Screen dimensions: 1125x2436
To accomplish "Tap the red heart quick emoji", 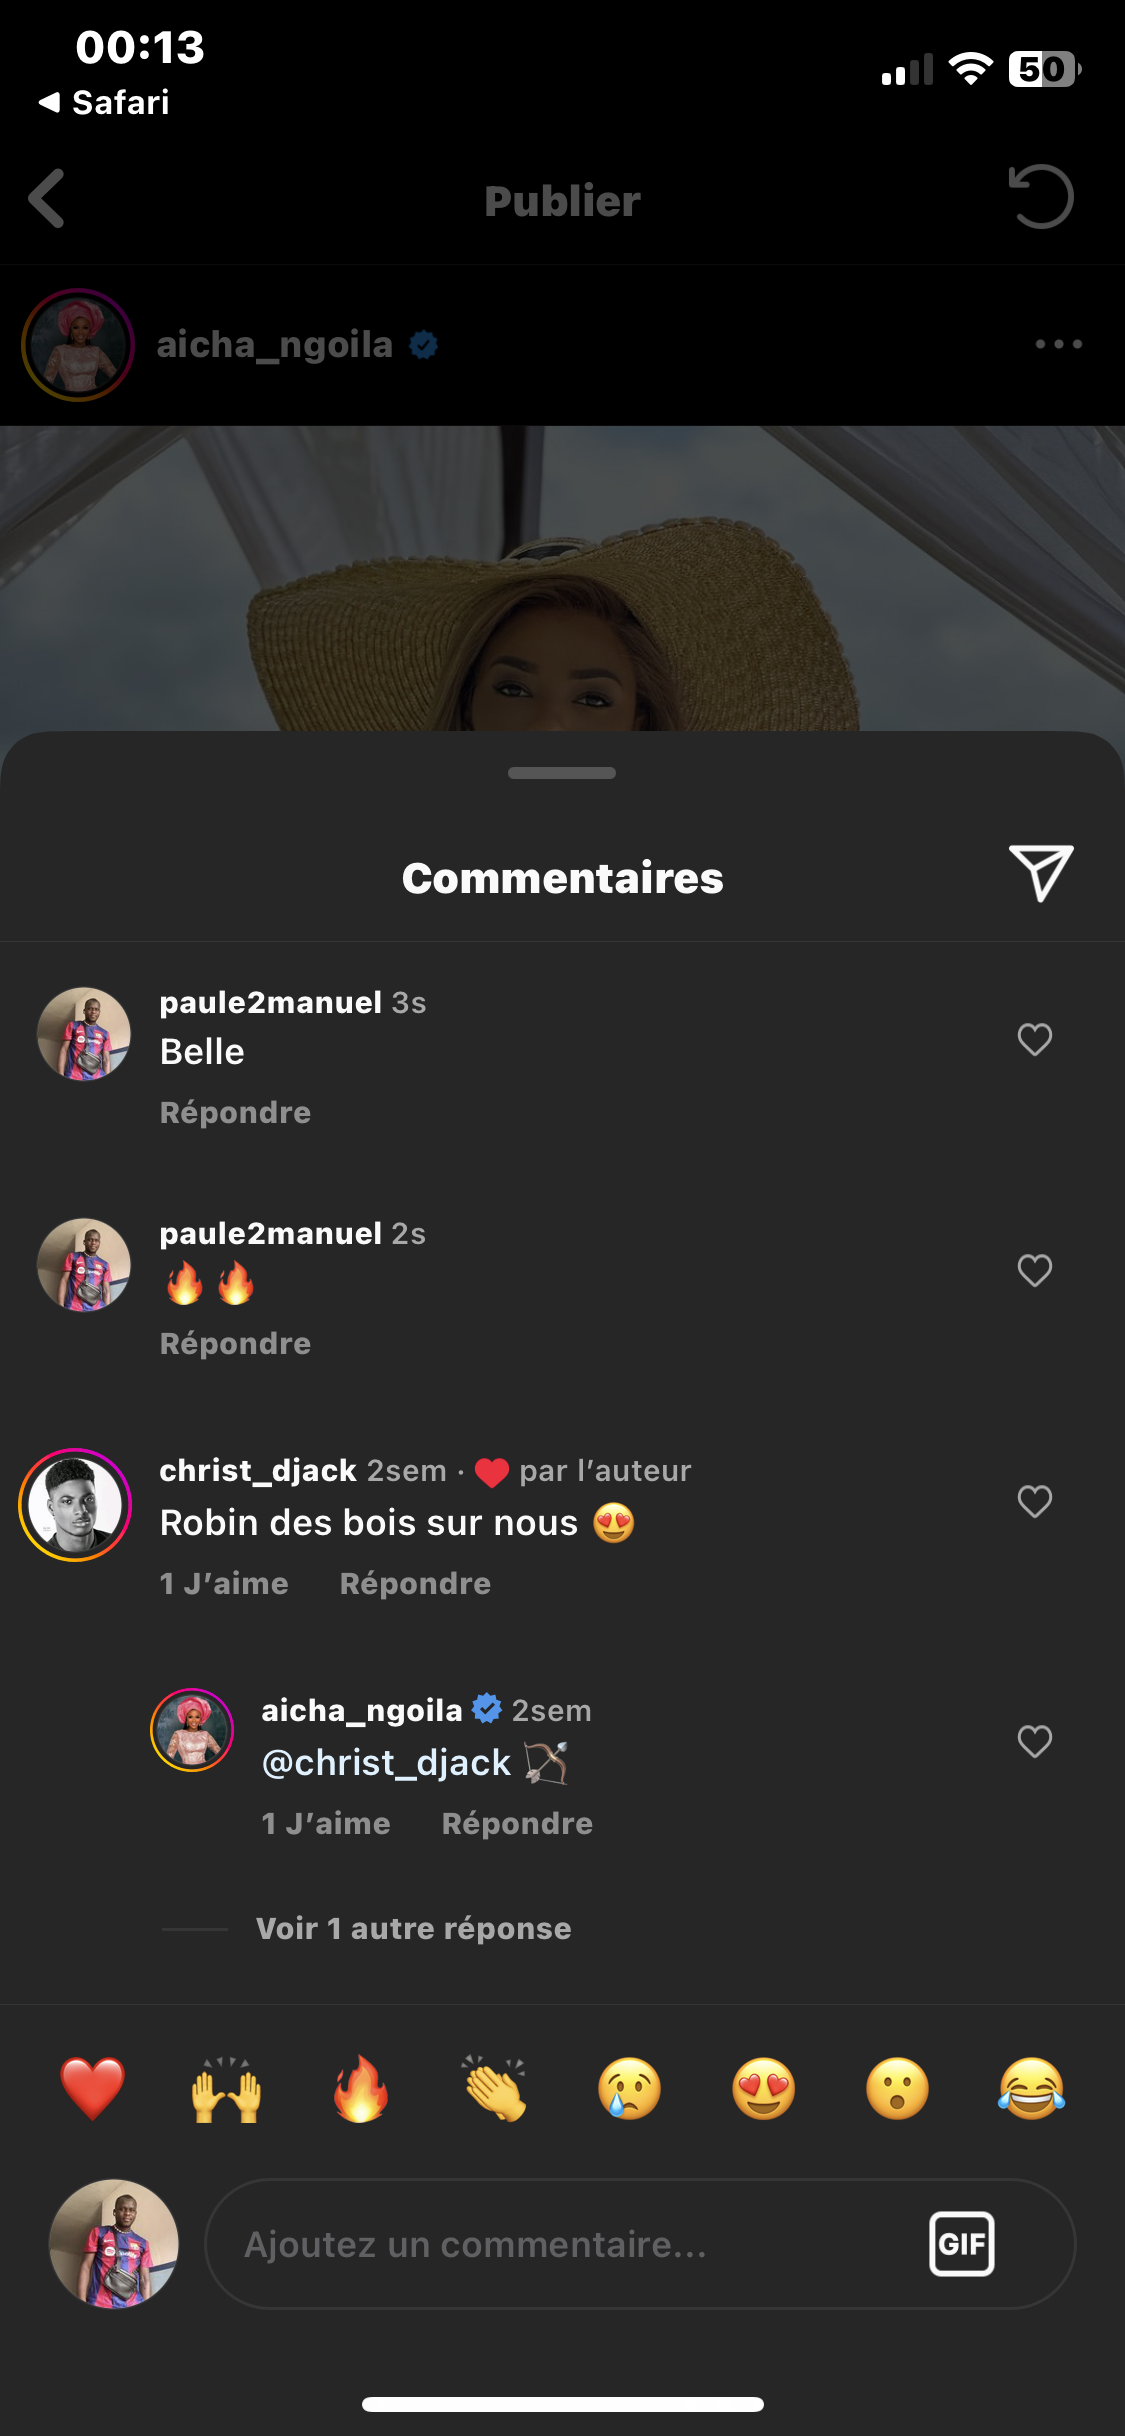I will coord(93,2089).
